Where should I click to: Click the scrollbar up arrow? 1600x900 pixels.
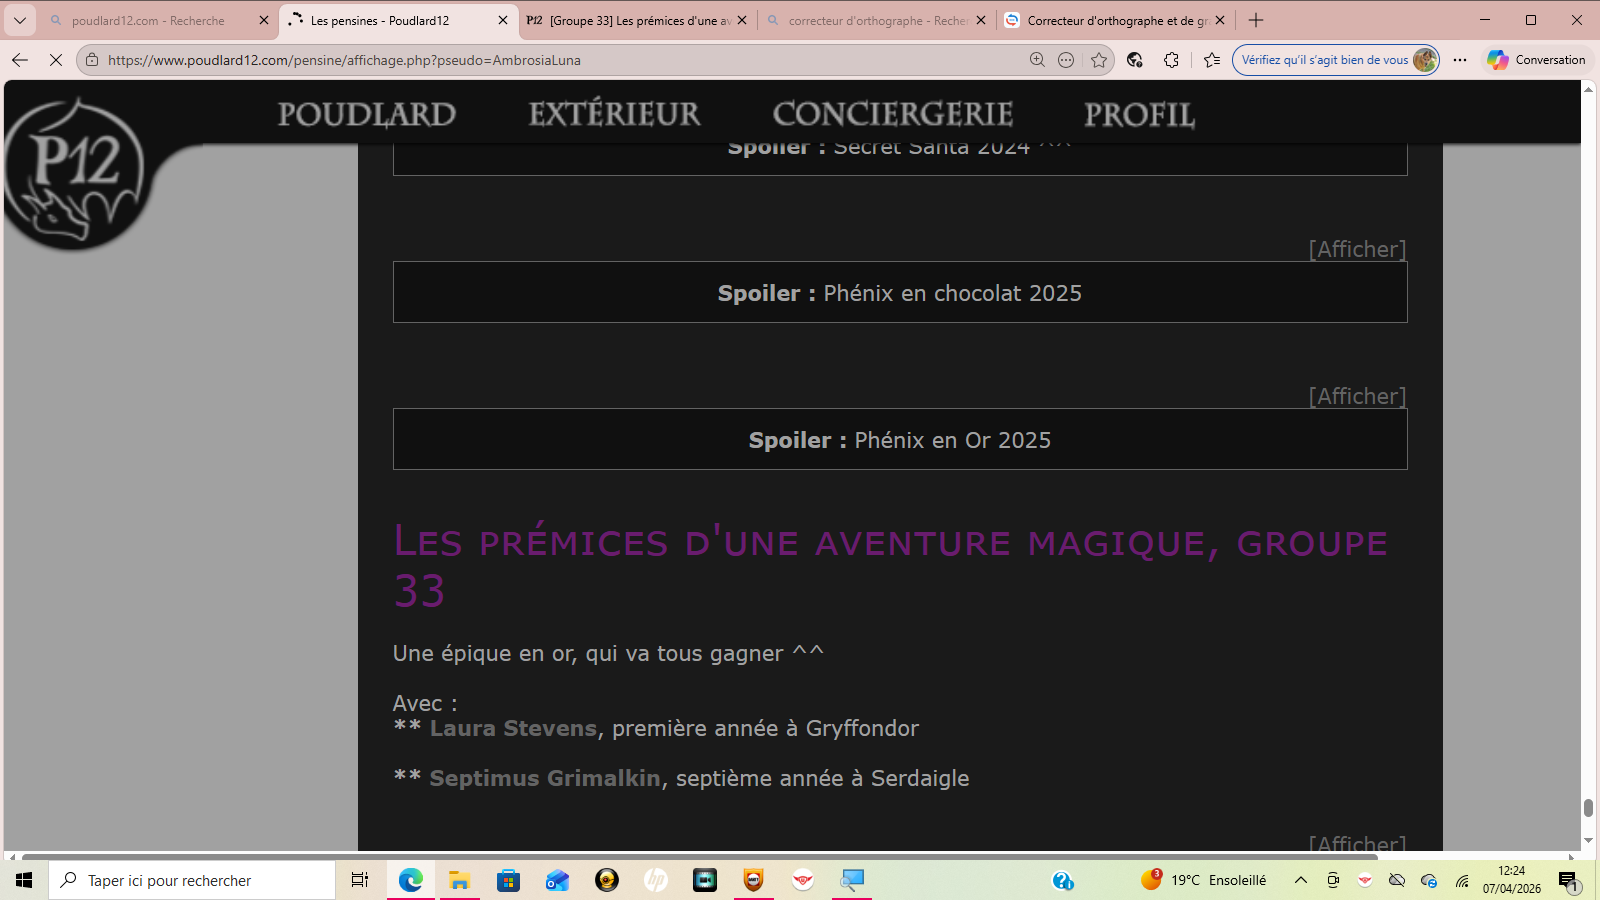[x=1588, y=89]
